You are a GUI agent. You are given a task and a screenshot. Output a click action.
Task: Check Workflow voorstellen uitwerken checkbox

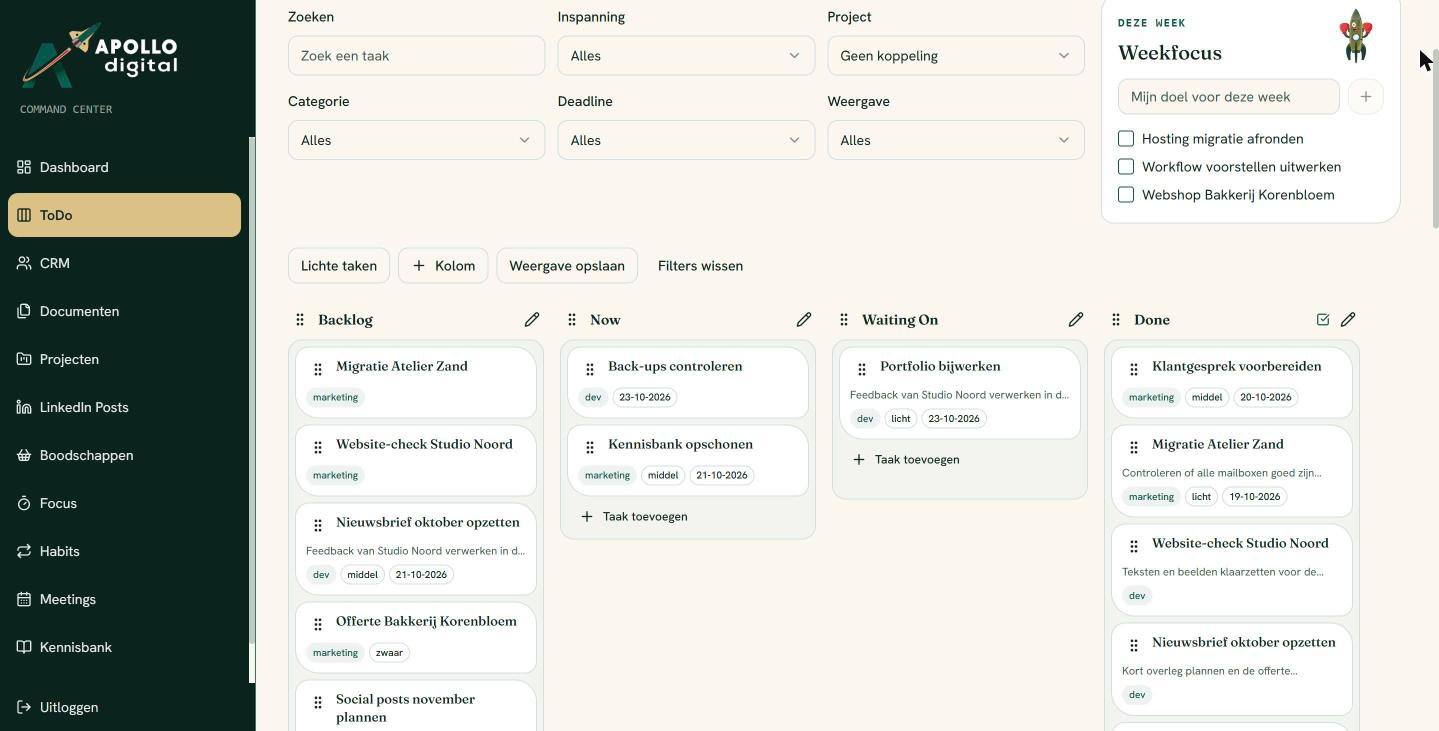(x=1126, y=167)
